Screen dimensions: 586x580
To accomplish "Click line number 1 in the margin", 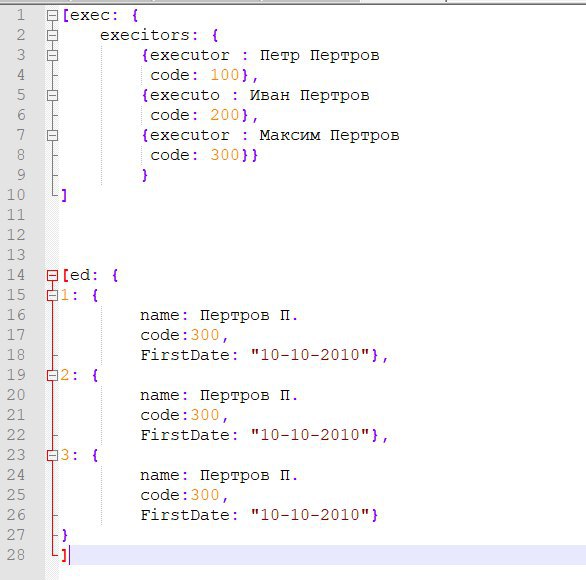I will 21,15.
